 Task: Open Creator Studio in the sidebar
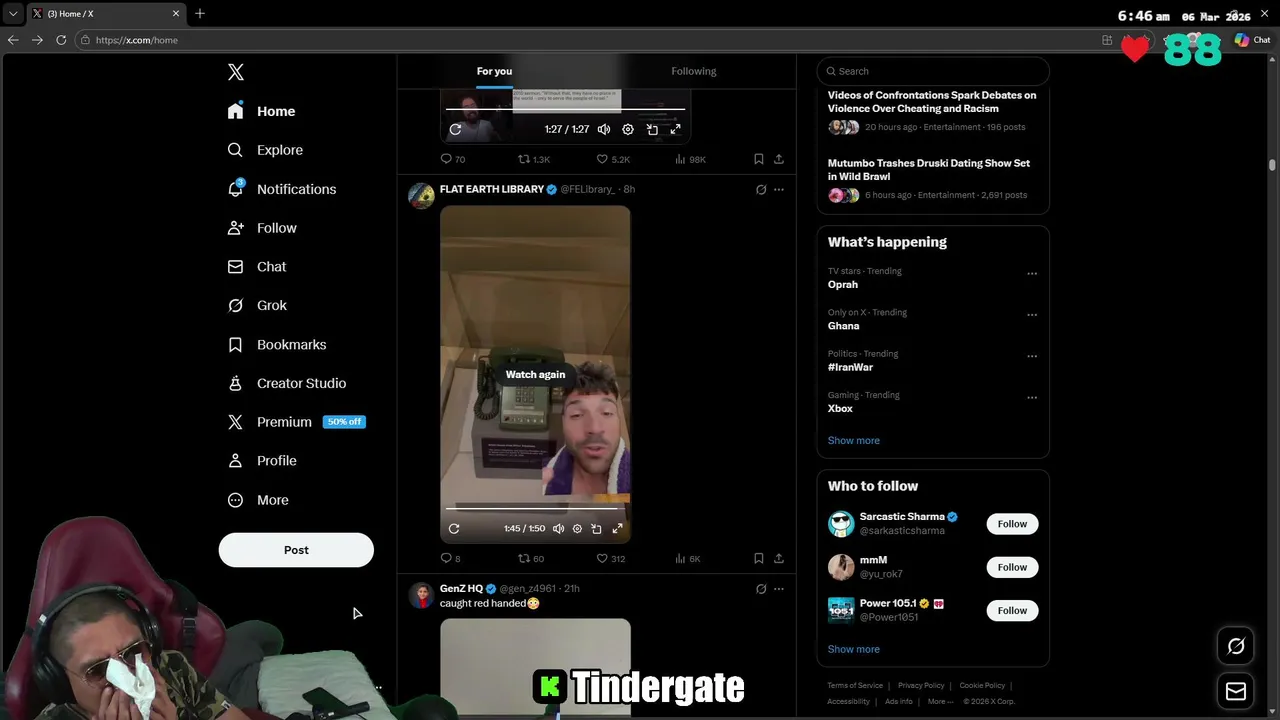tap(288, 384)
